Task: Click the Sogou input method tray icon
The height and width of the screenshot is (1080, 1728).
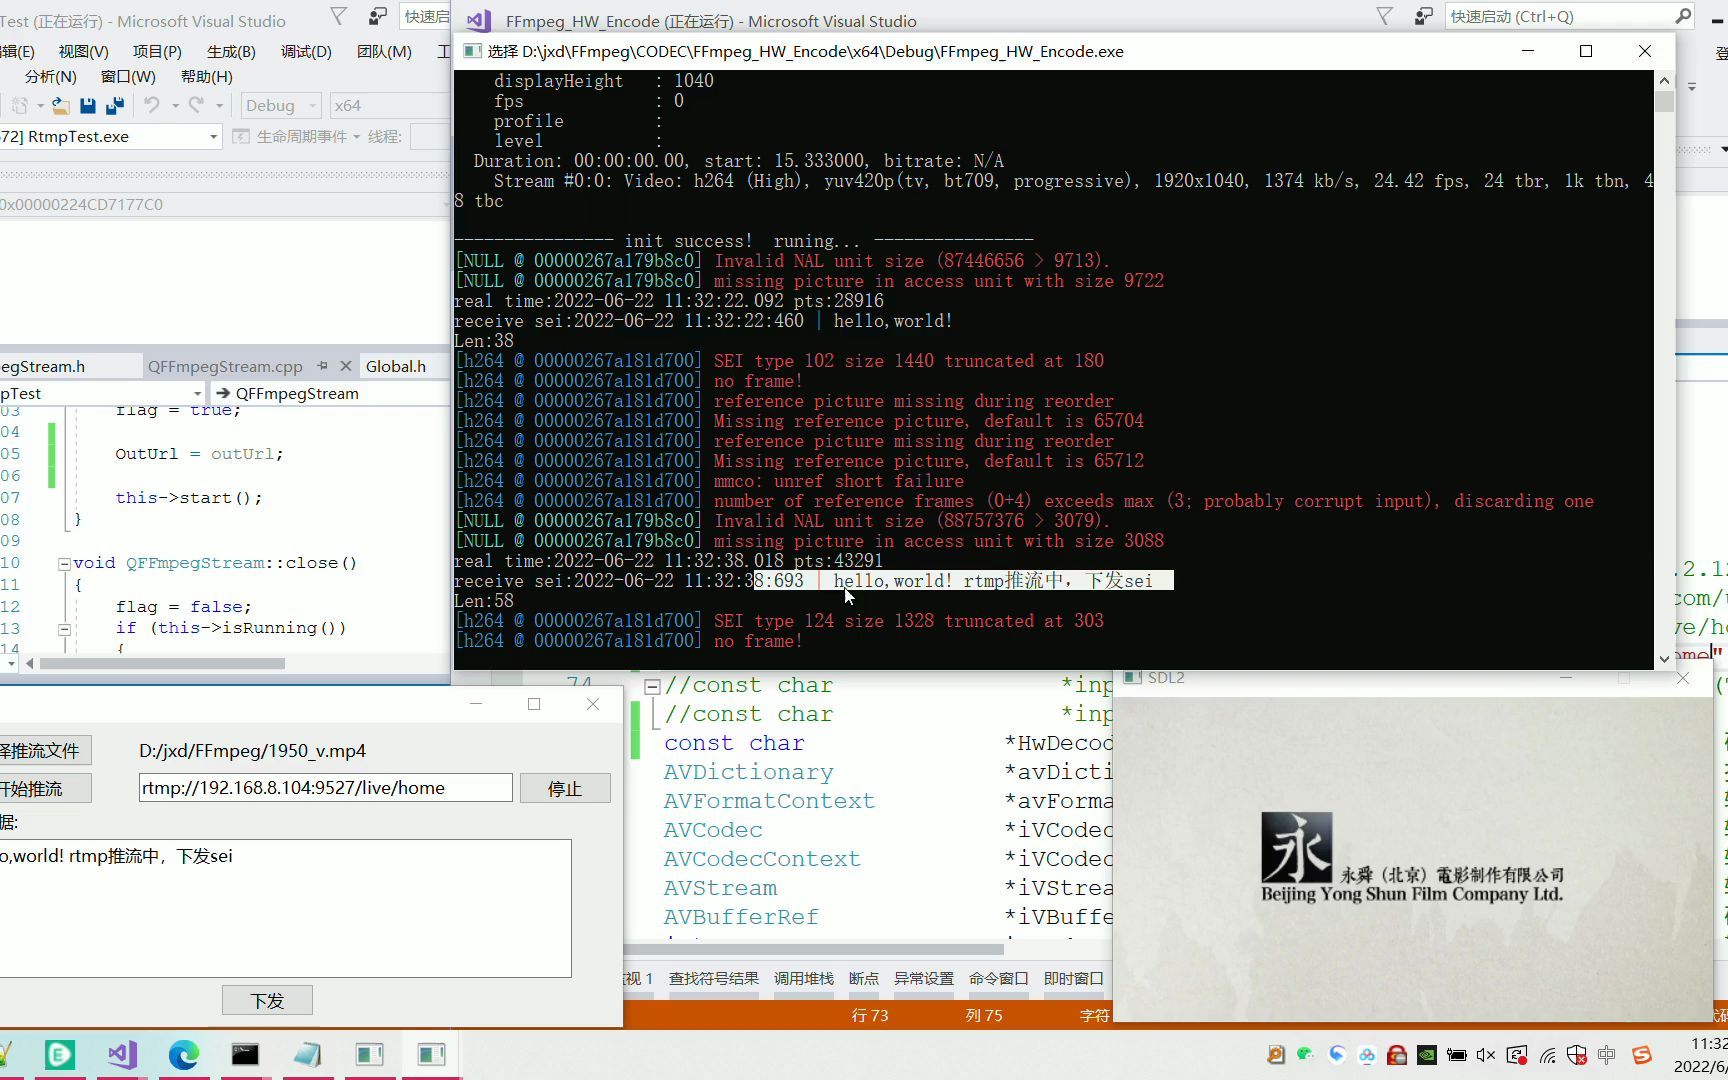Action: (x=1642, y=1054)
